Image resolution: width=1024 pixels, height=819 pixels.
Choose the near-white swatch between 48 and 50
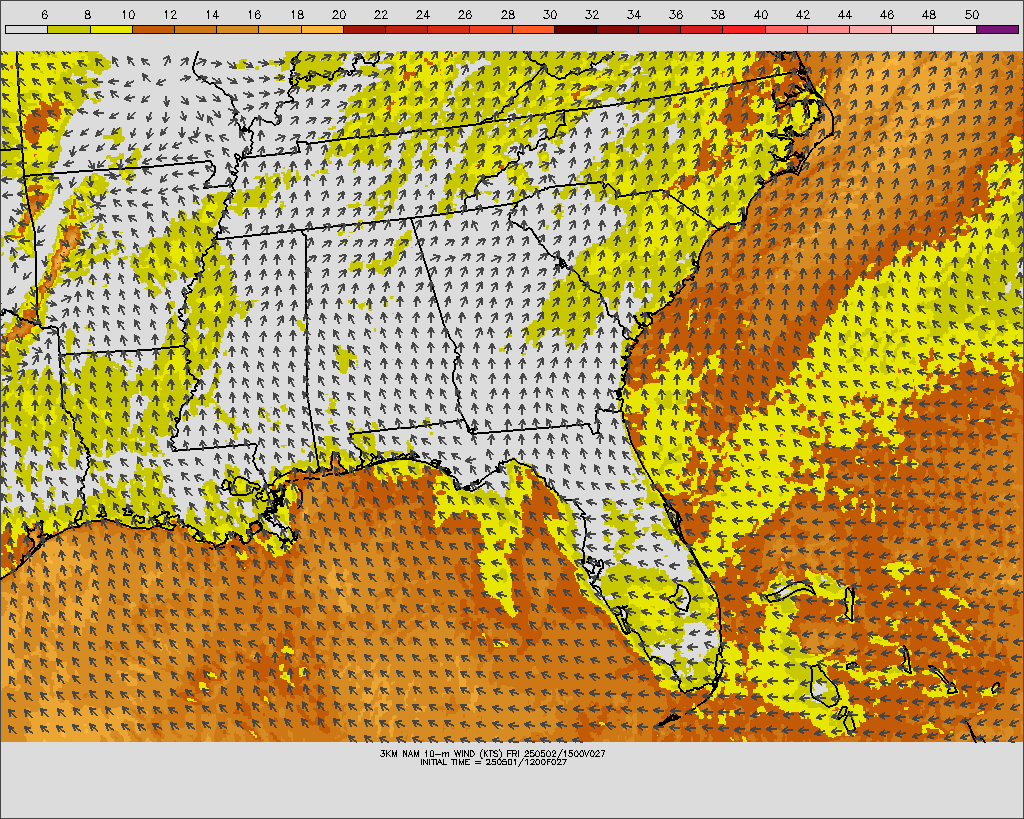tap(955, 29)
